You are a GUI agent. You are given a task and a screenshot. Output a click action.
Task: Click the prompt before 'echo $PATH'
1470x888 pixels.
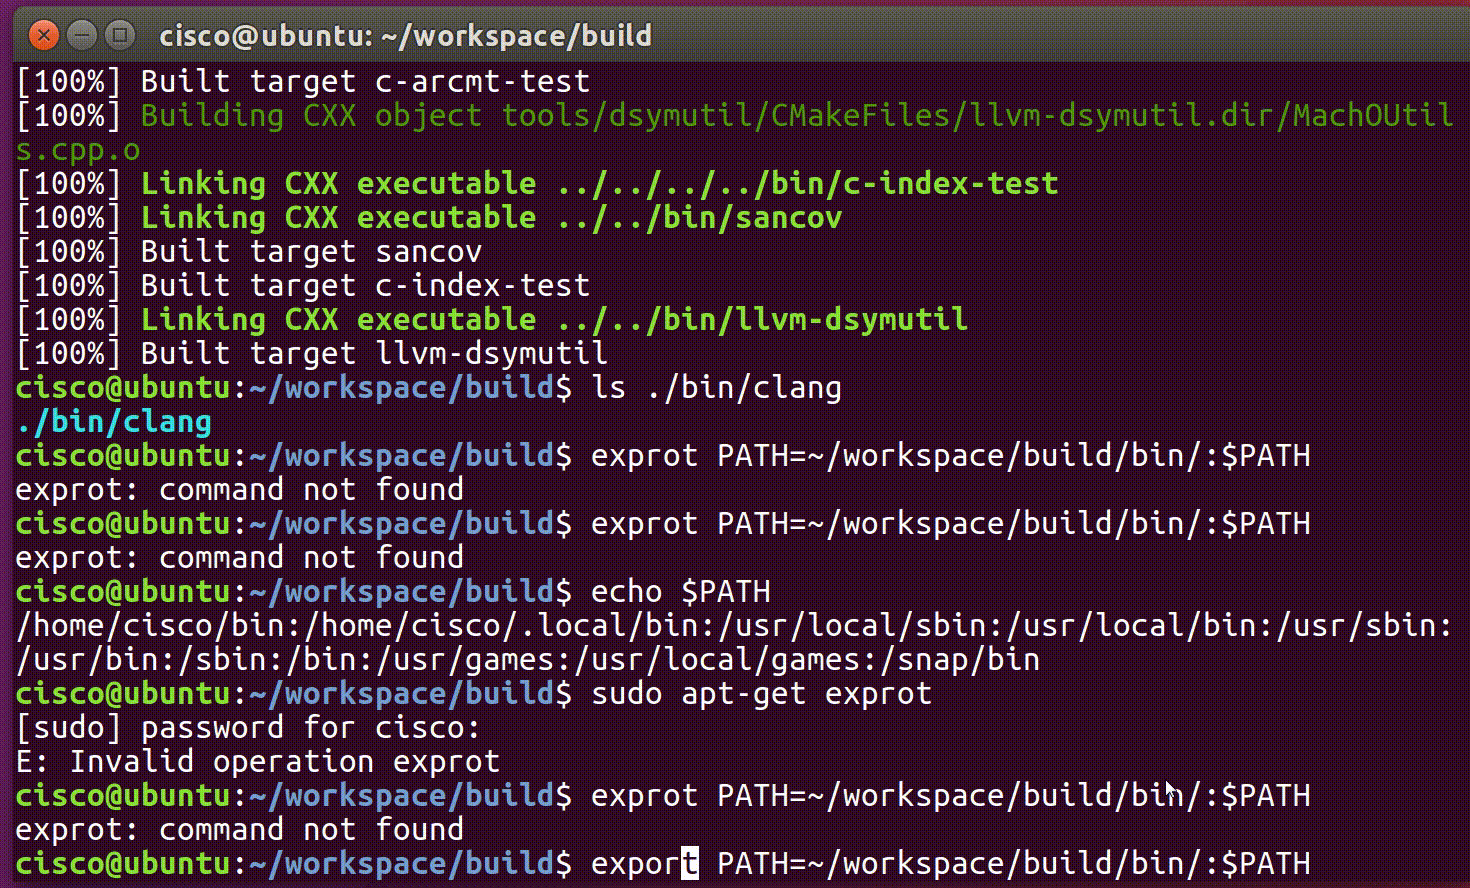click(294, 592)
